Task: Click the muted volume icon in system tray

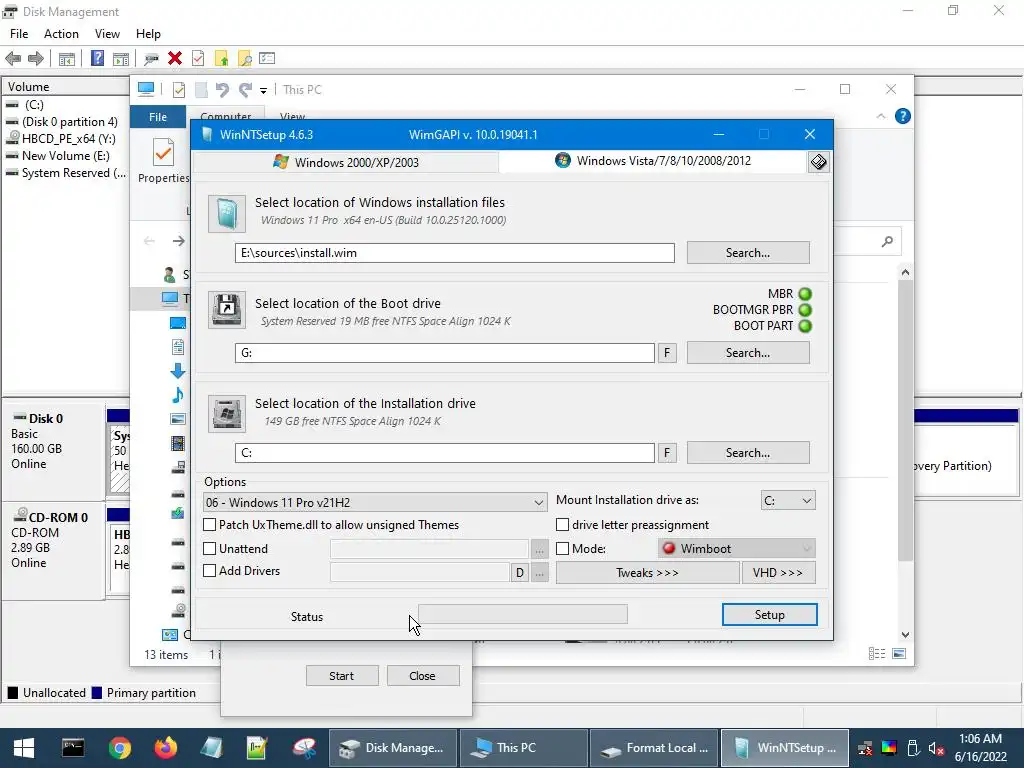Action: point(936,749)
